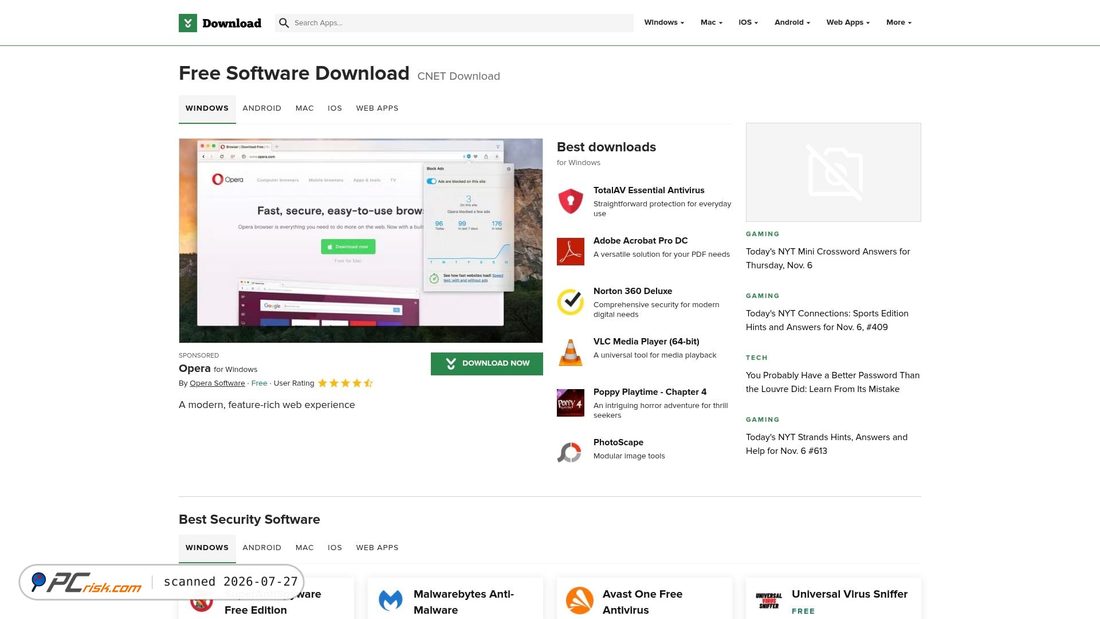Screen dimensions: 1100x619
Task: Select ANDROID tab under Best Security Software
Action: click(262, 548)
